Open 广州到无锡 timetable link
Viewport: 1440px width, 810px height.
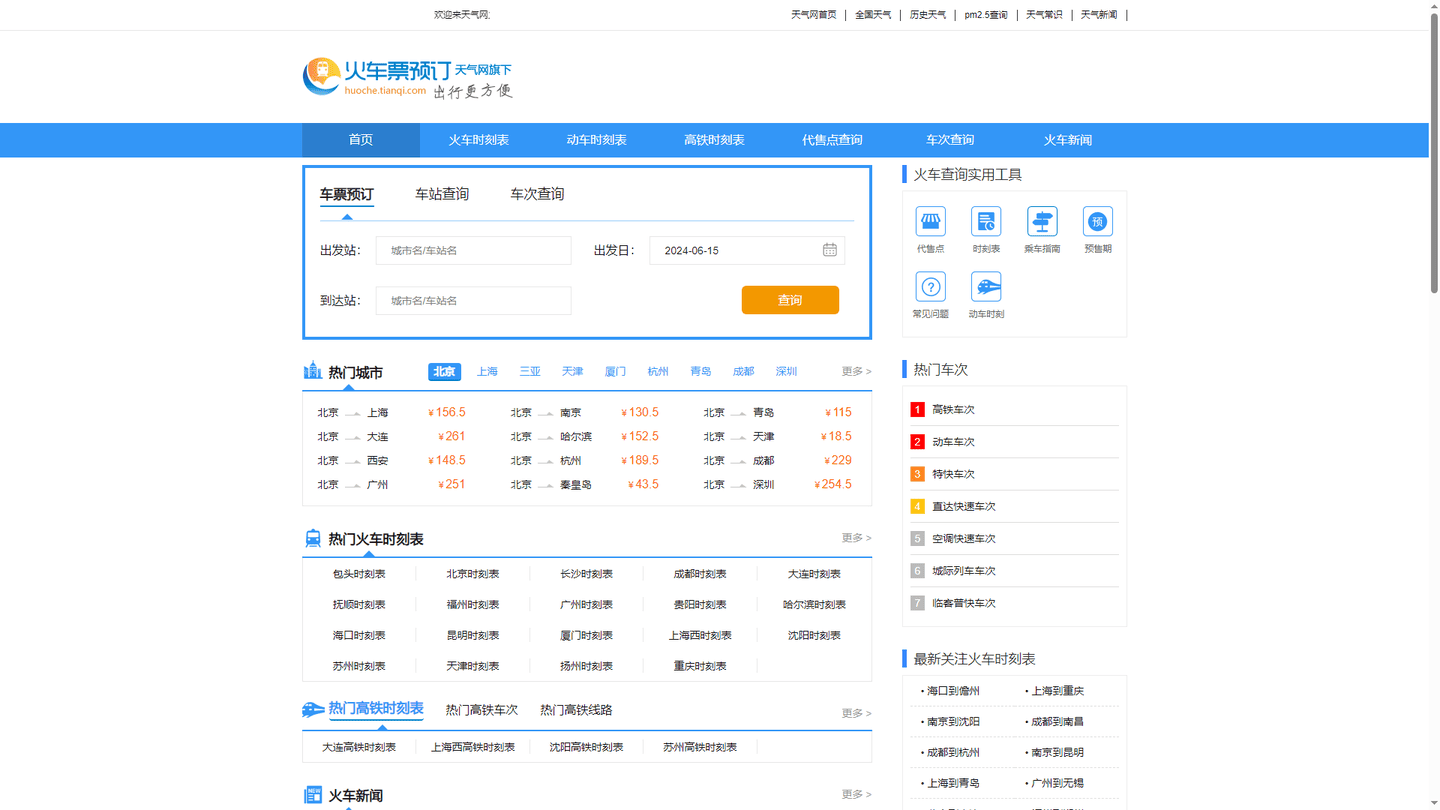point(1057,783)
